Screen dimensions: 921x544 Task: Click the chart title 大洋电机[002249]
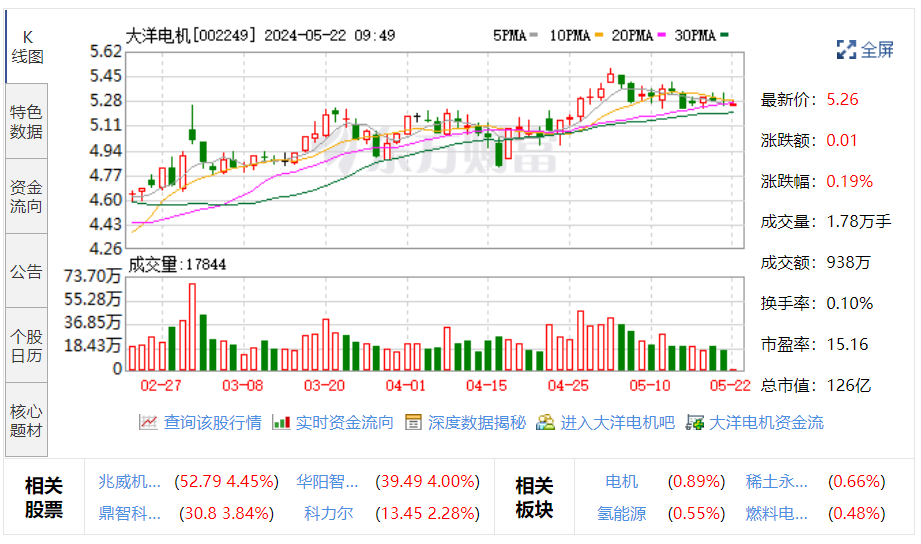click(x=191, y=35)
